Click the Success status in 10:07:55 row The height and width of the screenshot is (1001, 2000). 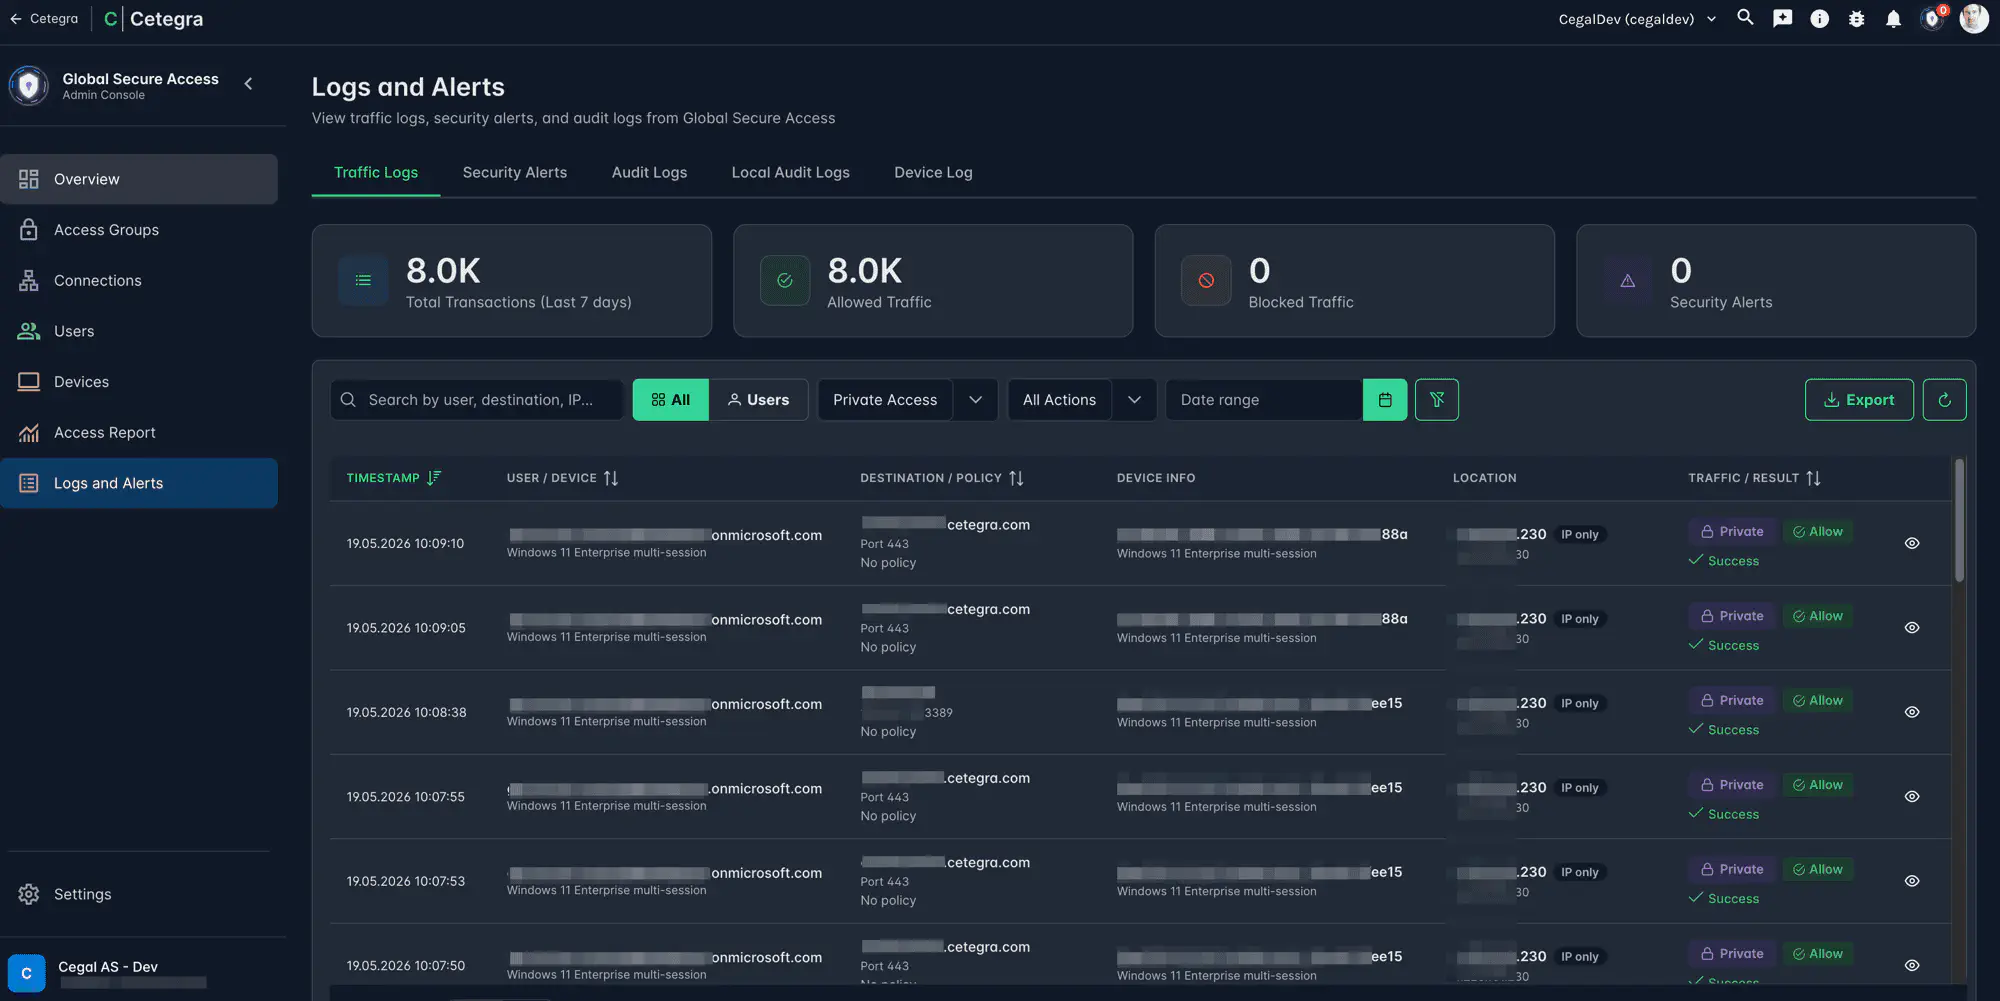coord(1723,814)
